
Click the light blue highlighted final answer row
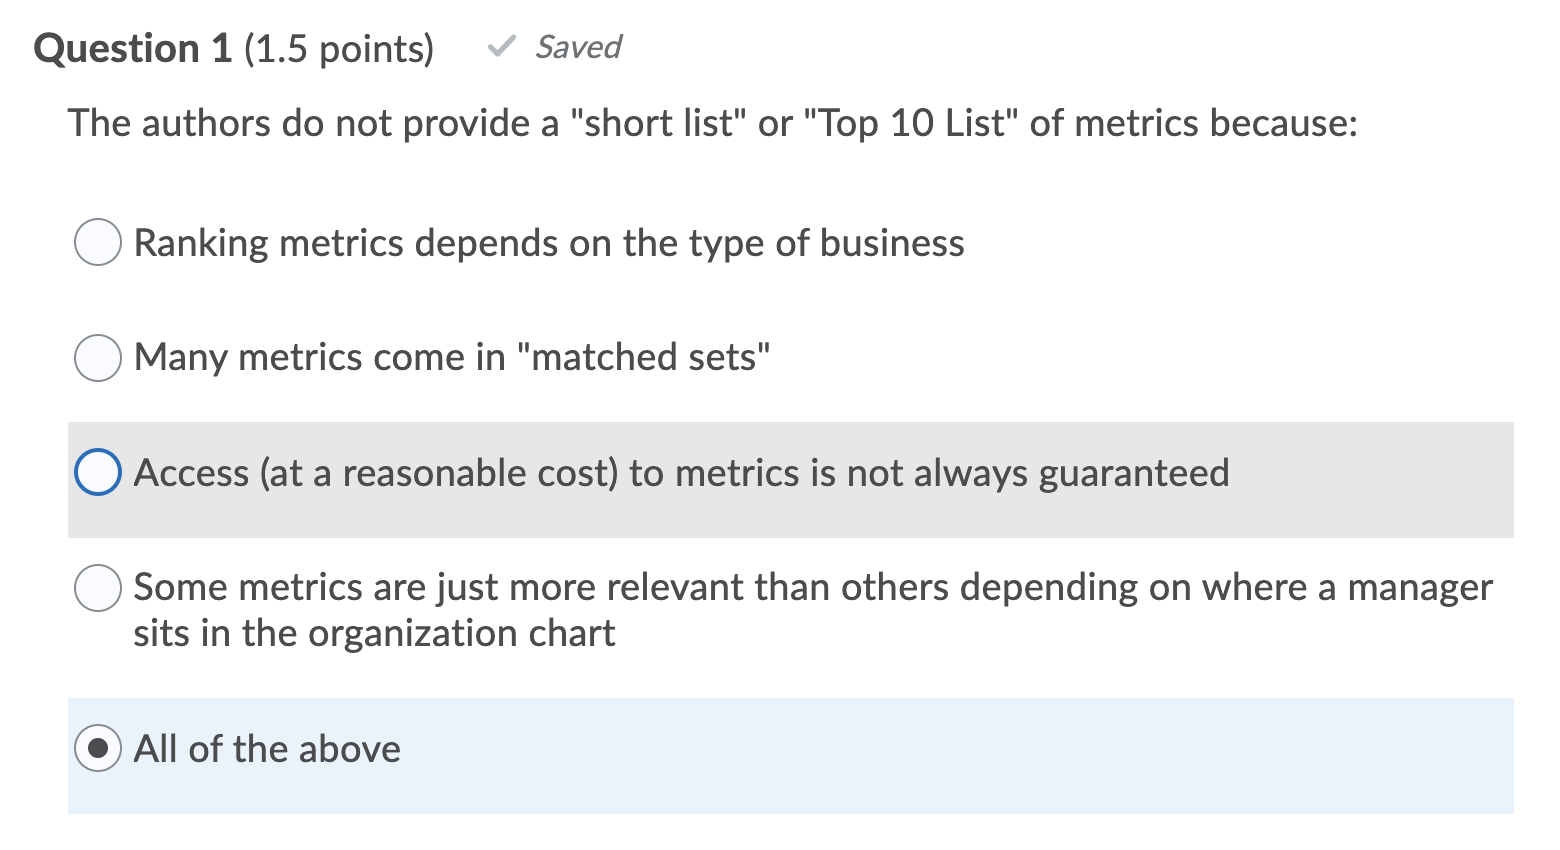point(780,756)
